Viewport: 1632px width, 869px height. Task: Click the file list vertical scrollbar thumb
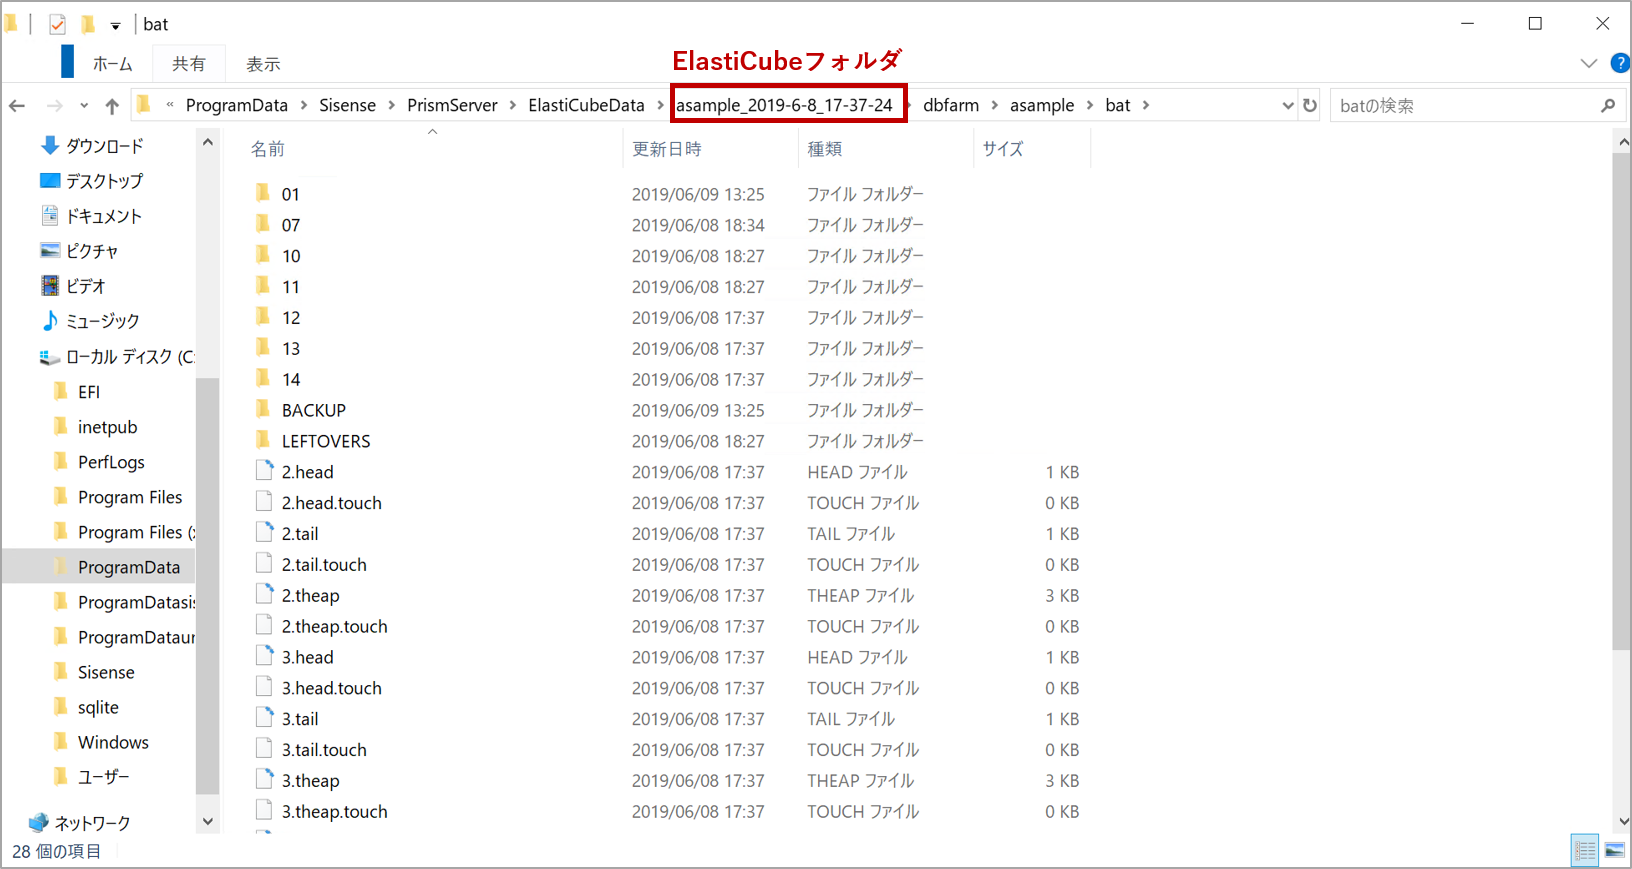1622,400
